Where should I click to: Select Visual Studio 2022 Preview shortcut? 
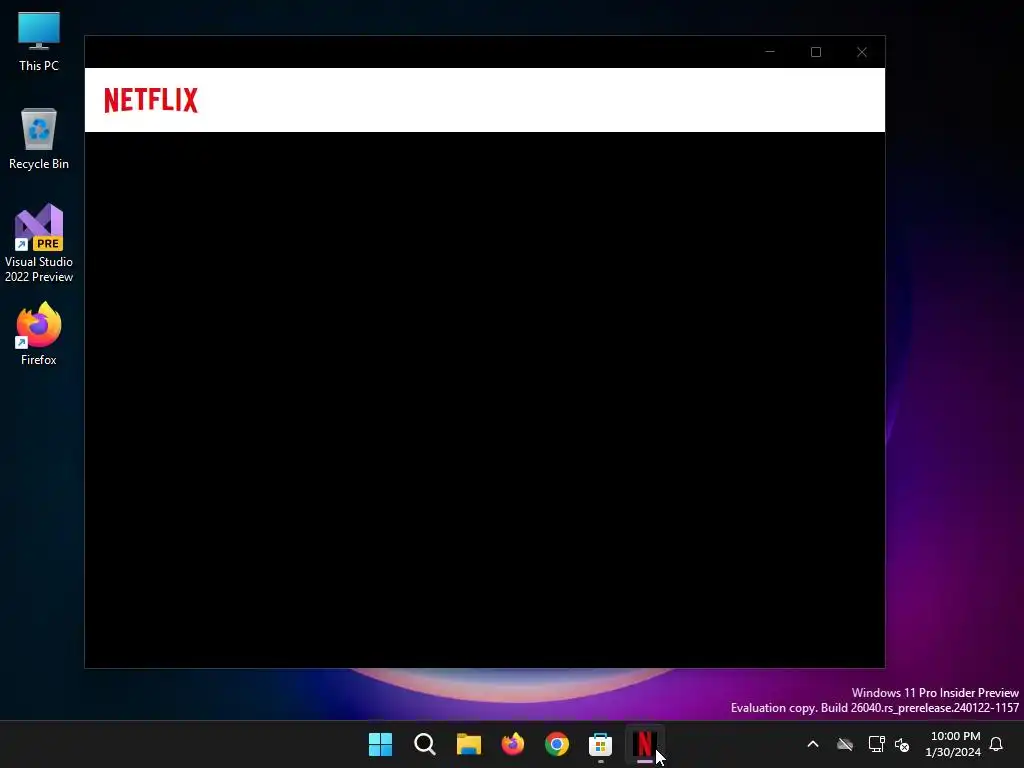(39, 243)
